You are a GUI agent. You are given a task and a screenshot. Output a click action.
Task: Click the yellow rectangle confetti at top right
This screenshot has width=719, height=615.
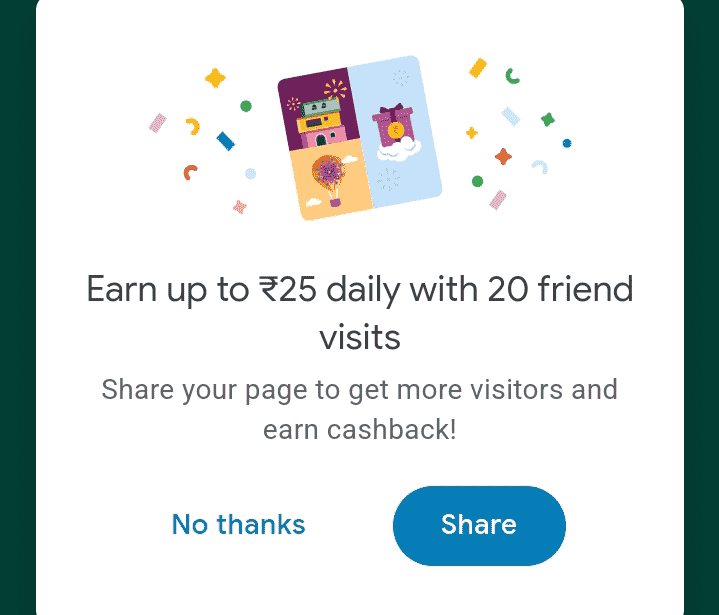[x=478, y=68]
